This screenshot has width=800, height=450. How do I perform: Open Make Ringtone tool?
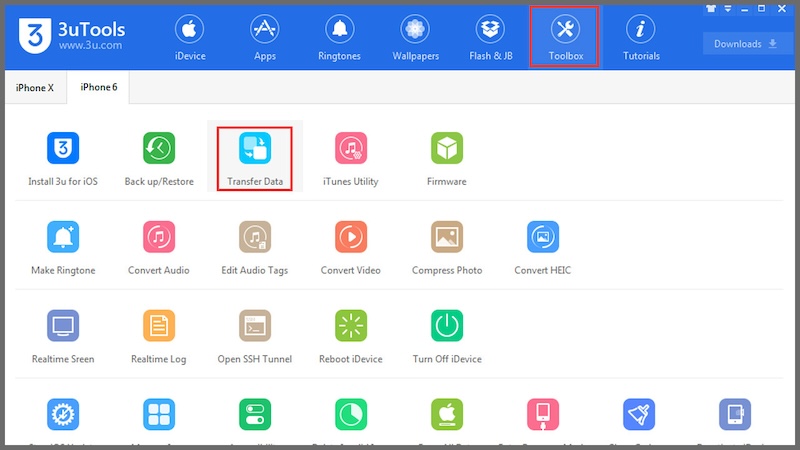63,248
